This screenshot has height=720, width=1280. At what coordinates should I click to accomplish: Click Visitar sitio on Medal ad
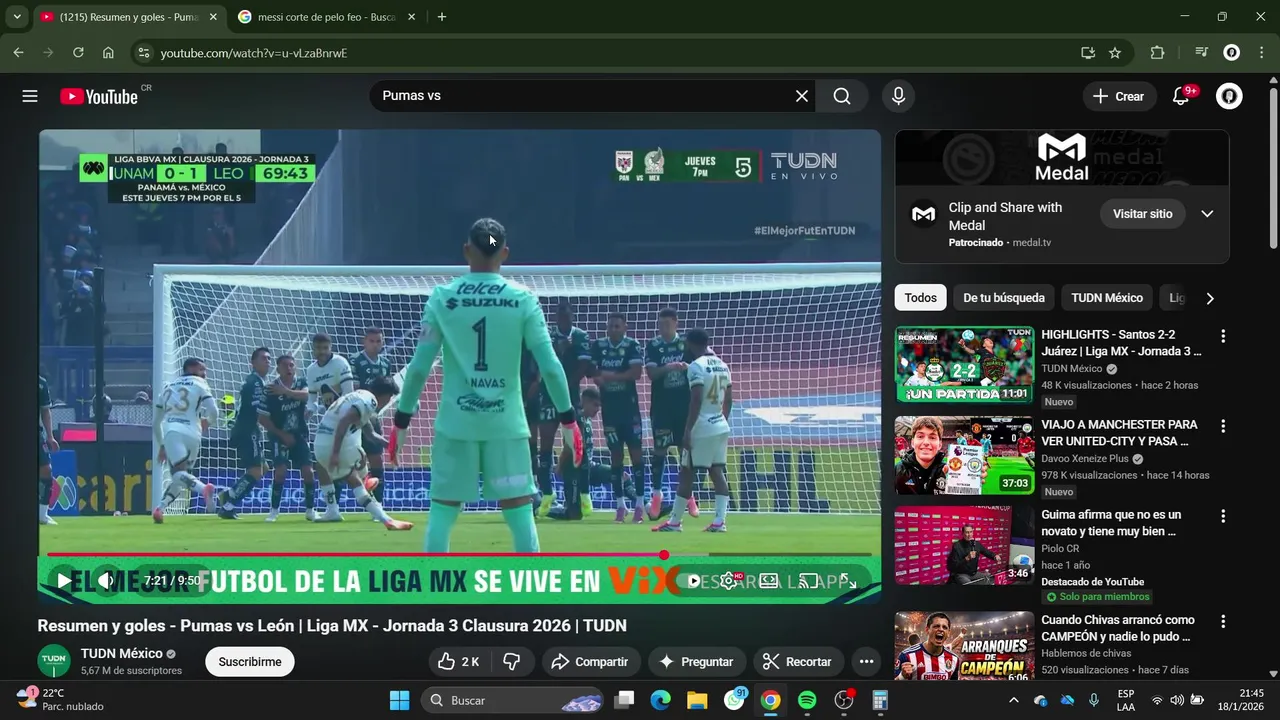pyautogui.click(x=1143, y=214)
